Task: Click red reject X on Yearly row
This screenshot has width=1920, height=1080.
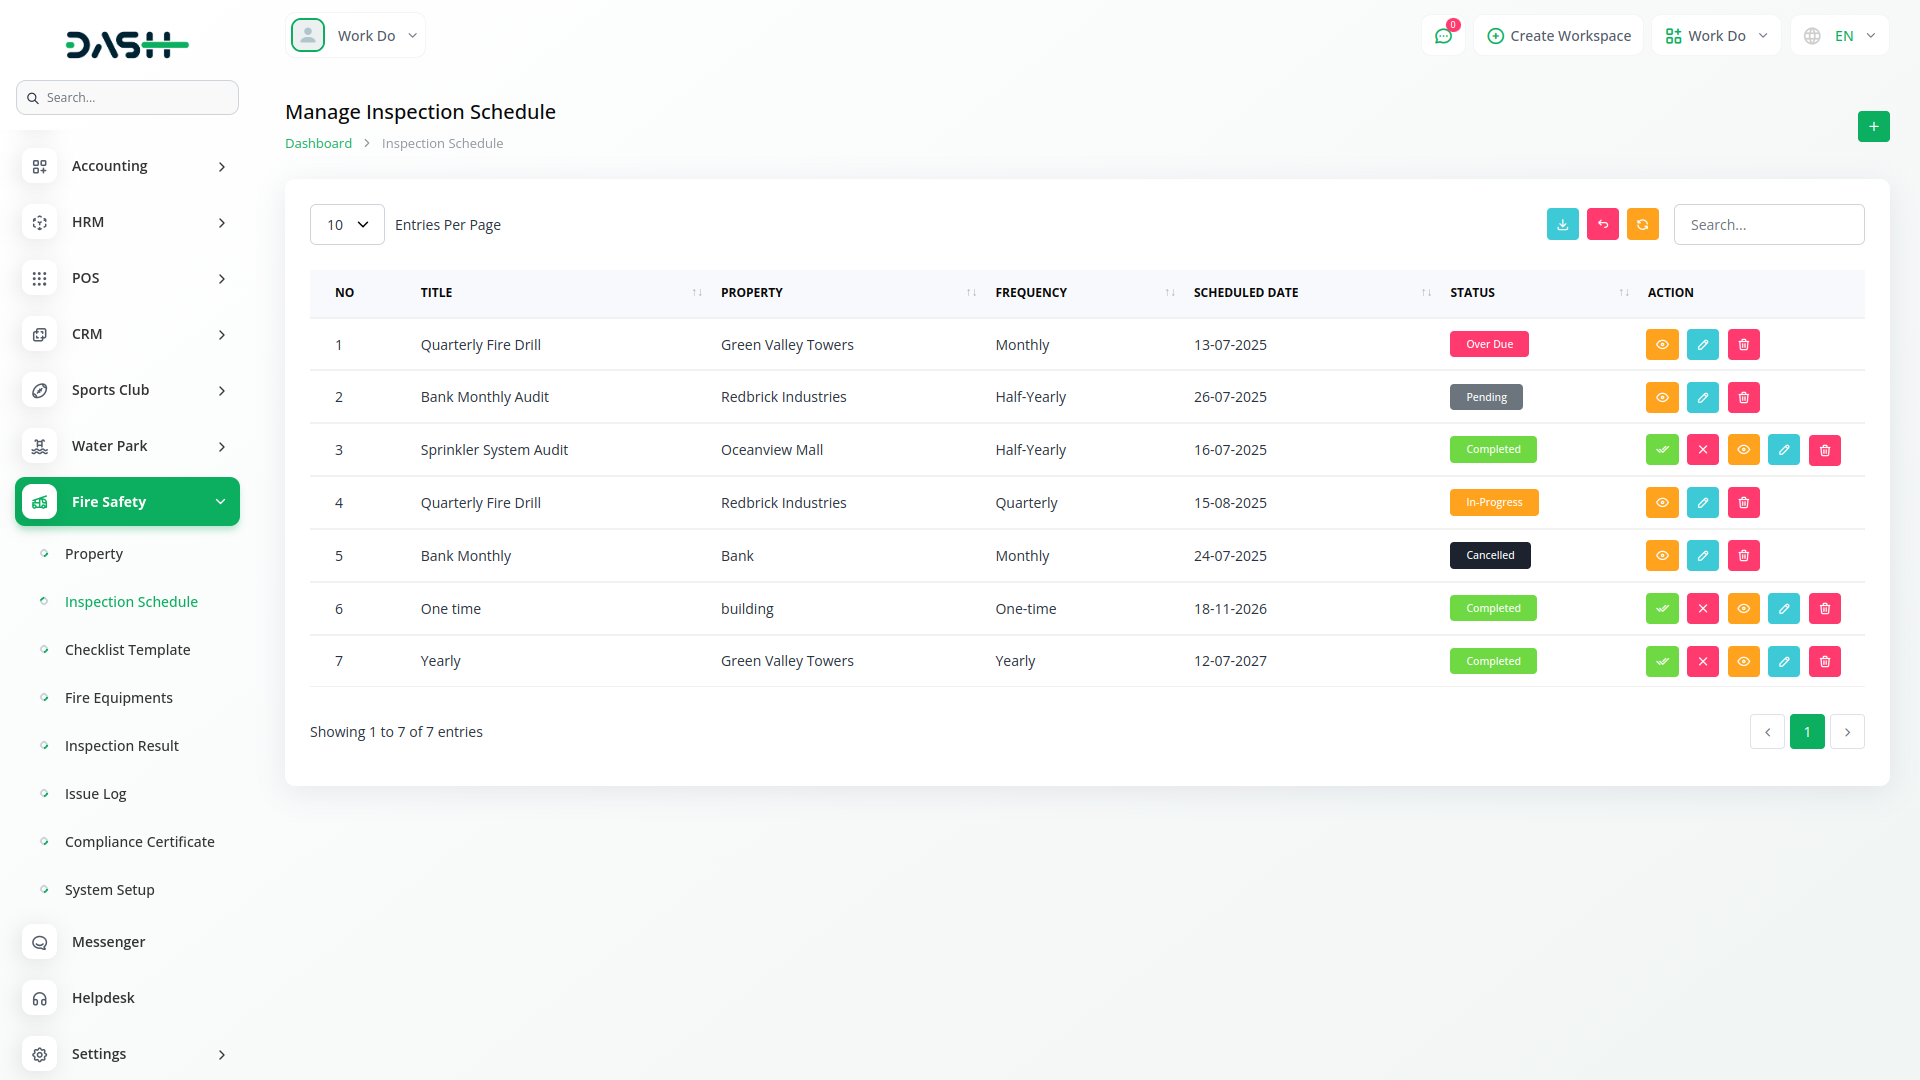Action: pyautogui.click(x=1702, y=661)
